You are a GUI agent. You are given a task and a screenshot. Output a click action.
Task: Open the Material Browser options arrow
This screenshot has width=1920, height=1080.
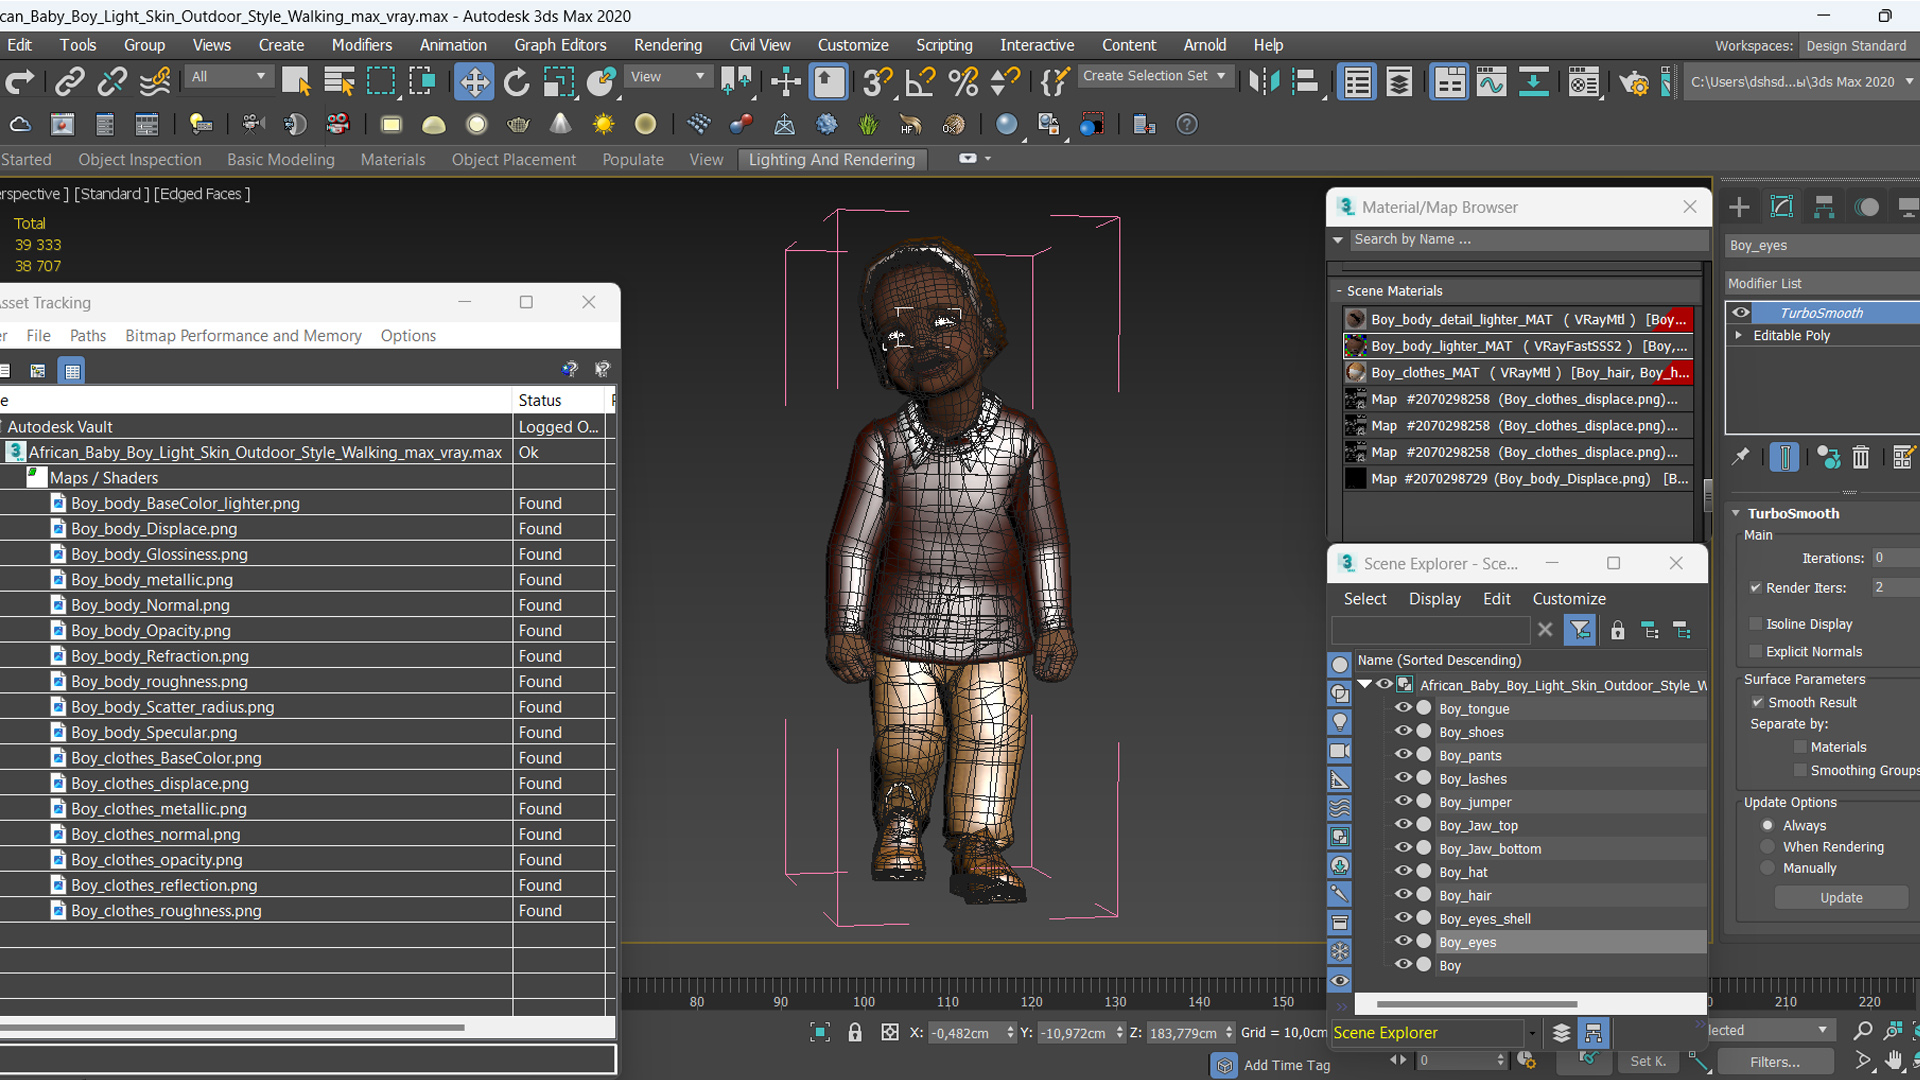[x=1338, y=240]
